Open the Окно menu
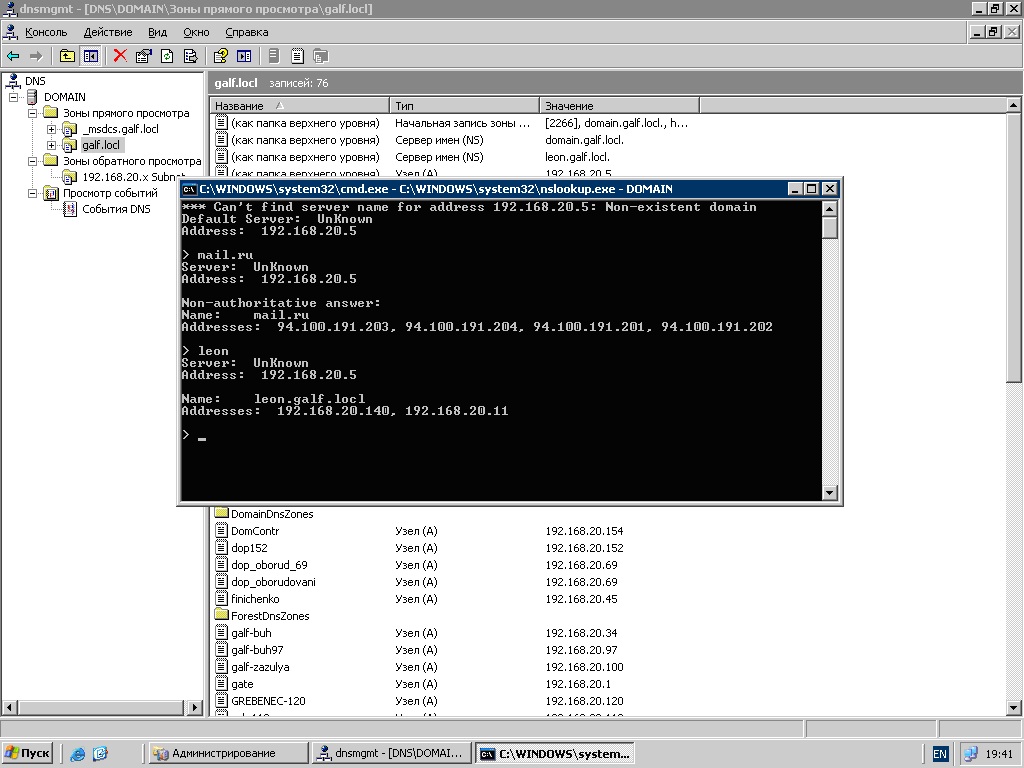Screen dimensions: 1024x768 coord(196,32)
